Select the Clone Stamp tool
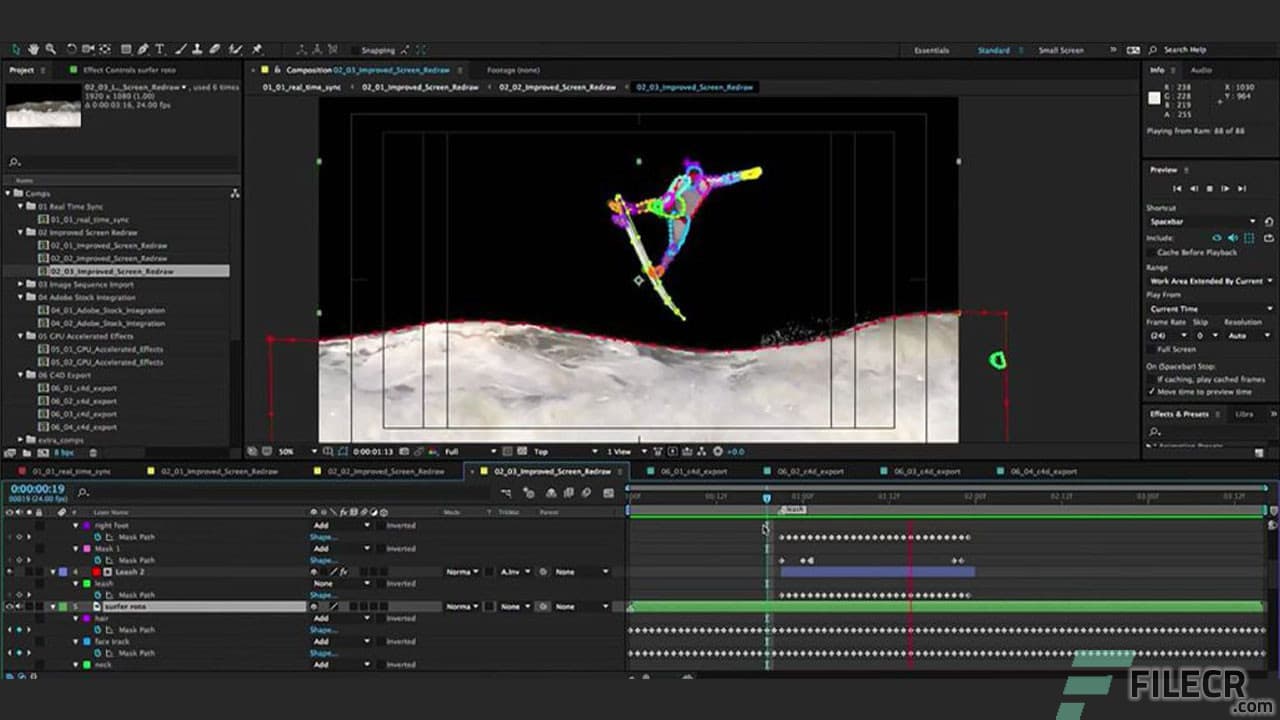Image resolution: width=1280 pixels, height=720 pixels. tap(199, 48)
